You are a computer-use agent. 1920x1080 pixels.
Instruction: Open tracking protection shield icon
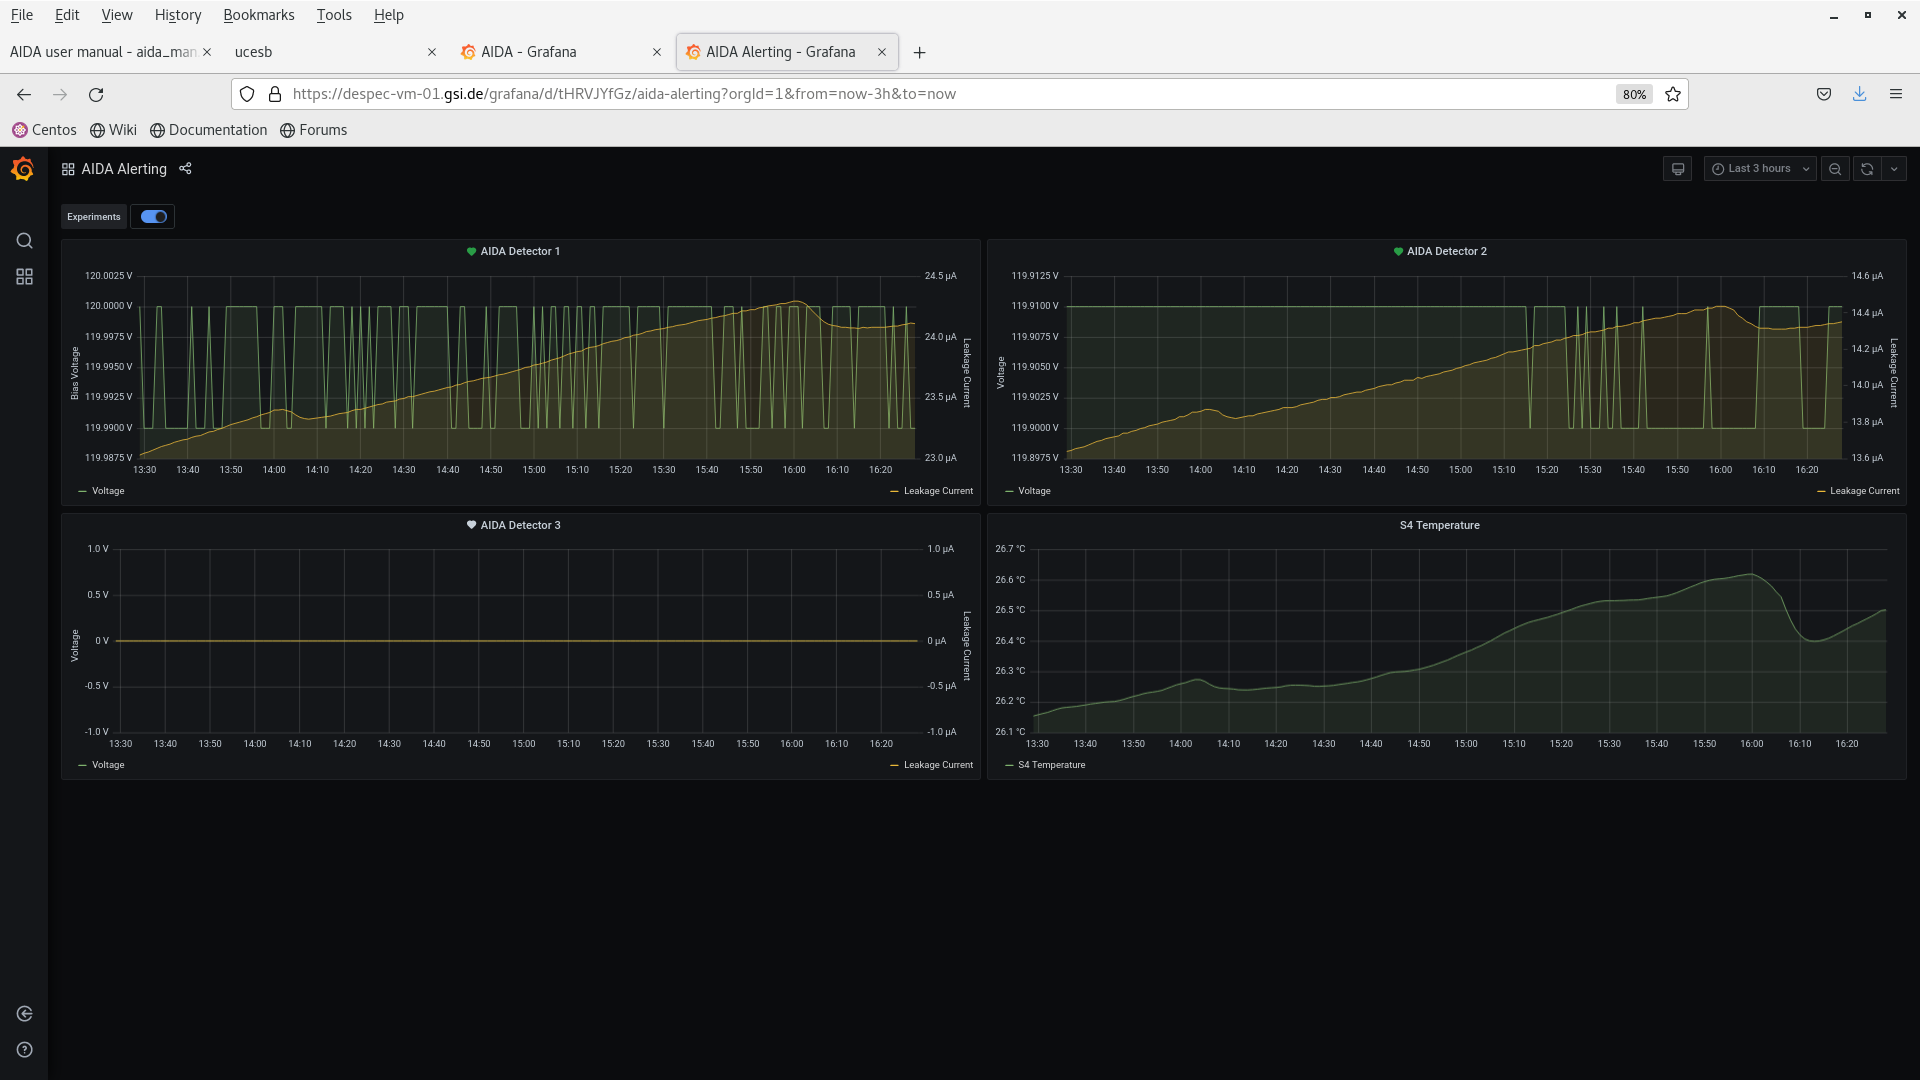point(247,94)
